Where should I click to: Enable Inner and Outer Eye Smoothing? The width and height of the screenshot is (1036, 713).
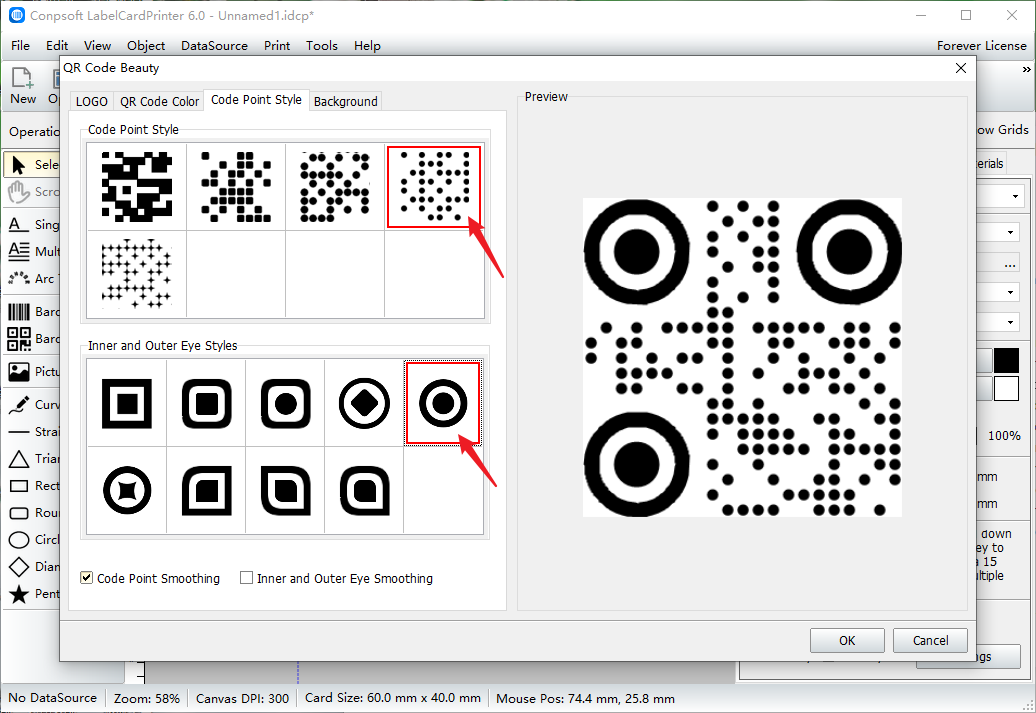tap(246, 578)
